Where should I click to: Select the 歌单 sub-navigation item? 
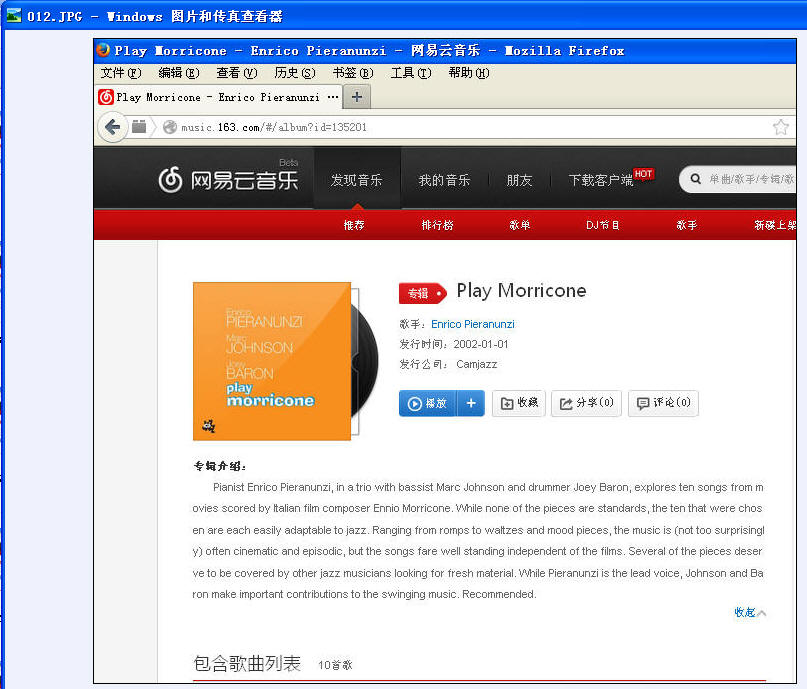click(519, 225)
